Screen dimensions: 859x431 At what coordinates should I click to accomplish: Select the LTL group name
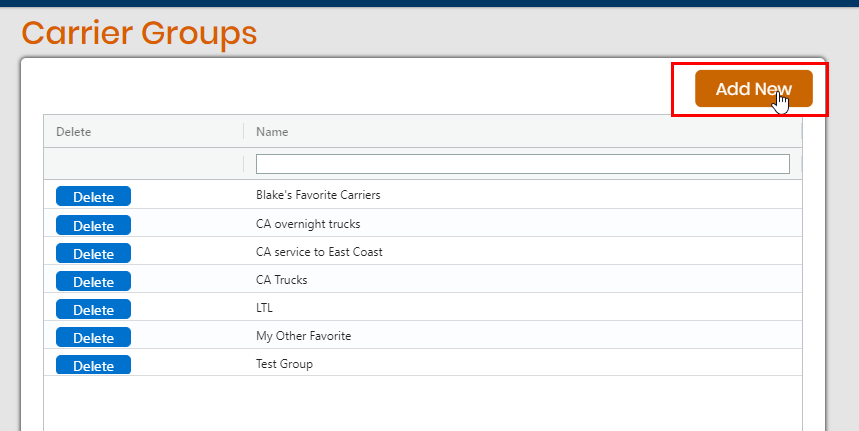264,308
